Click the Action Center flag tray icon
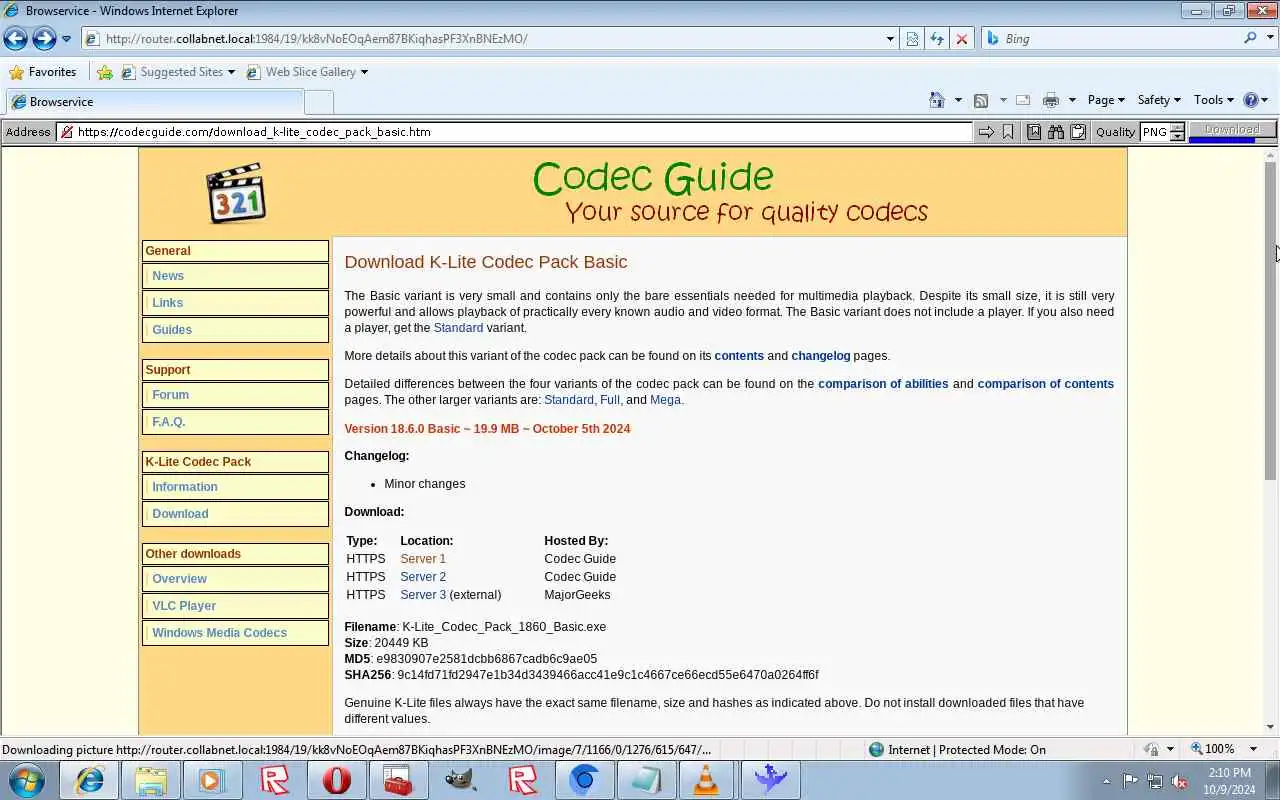The width and height of the screenshot is (1280, 800). [x=1130, y=781]
